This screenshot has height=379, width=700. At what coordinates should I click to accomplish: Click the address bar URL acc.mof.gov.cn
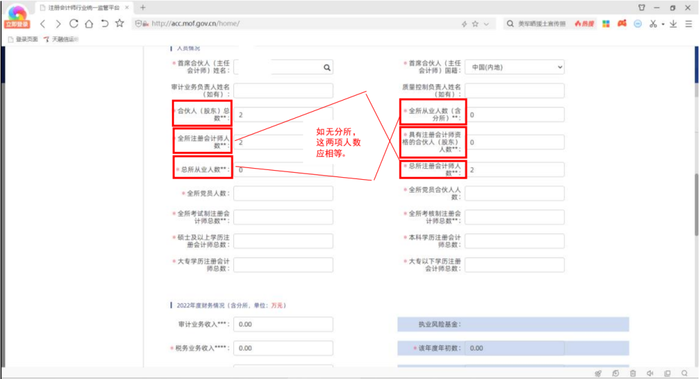point(196,24)
